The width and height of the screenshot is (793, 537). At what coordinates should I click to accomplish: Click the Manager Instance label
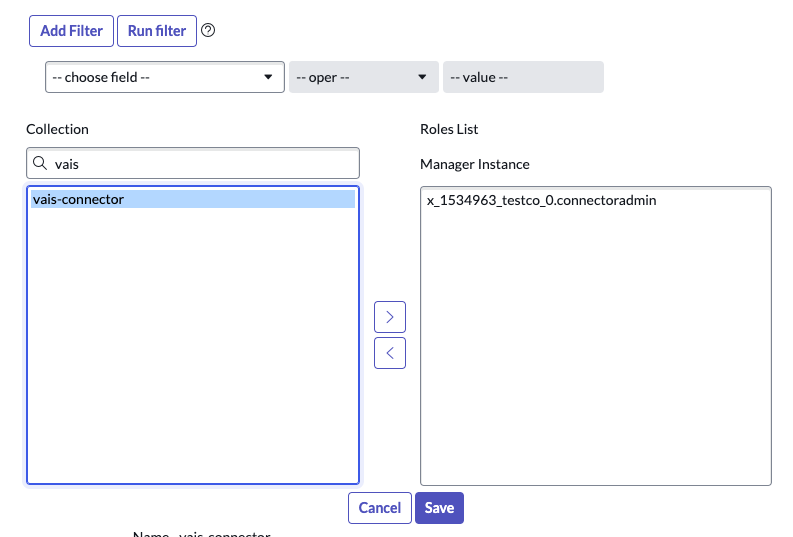(474, 164)
